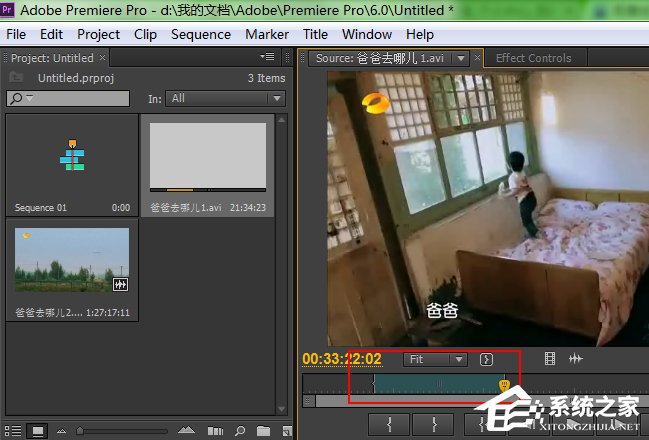Viewport: 649px width, 440px height.
Task: Open the Window menu
Action: (367, 34)
